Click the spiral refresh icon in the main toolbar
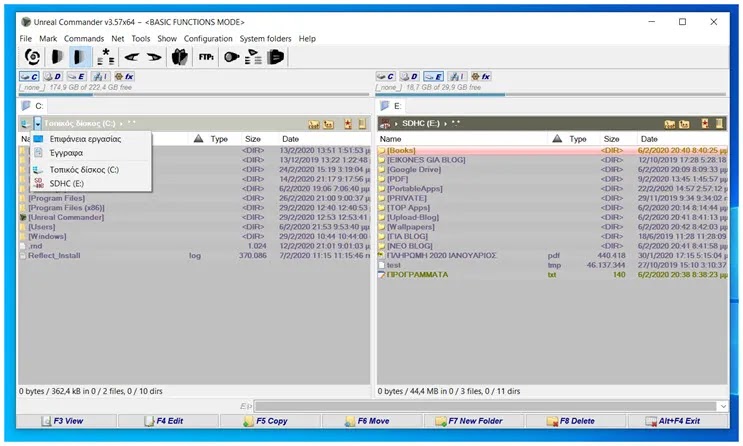The width and height of the screenshot is (743, 446). [x=32, y=57]
